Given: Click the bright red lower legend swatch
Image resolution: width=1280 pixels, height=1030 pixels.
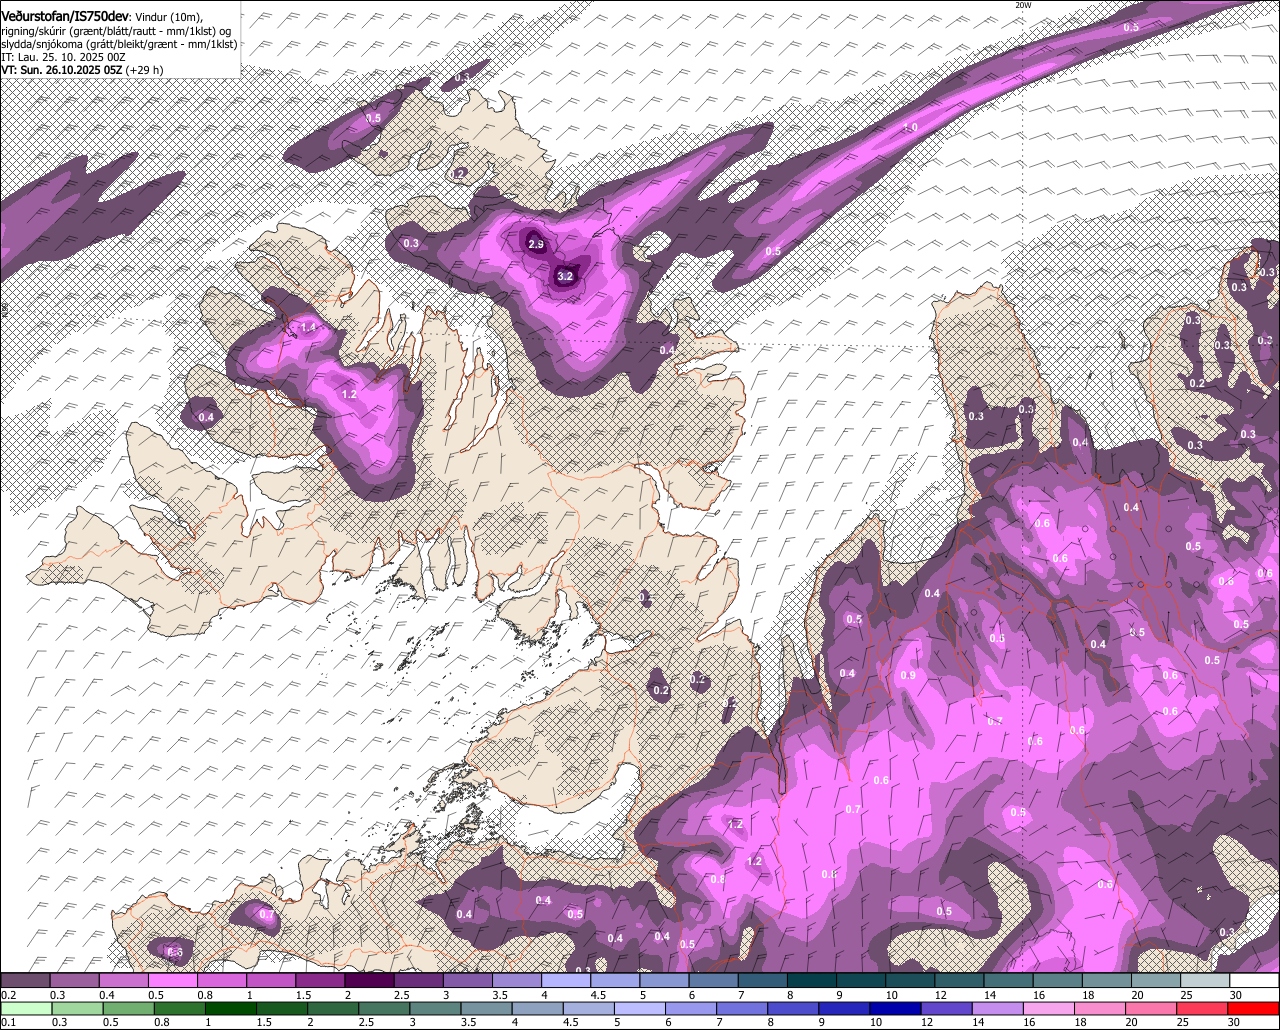Looking at the screenshot, I should (1255, 1008).
